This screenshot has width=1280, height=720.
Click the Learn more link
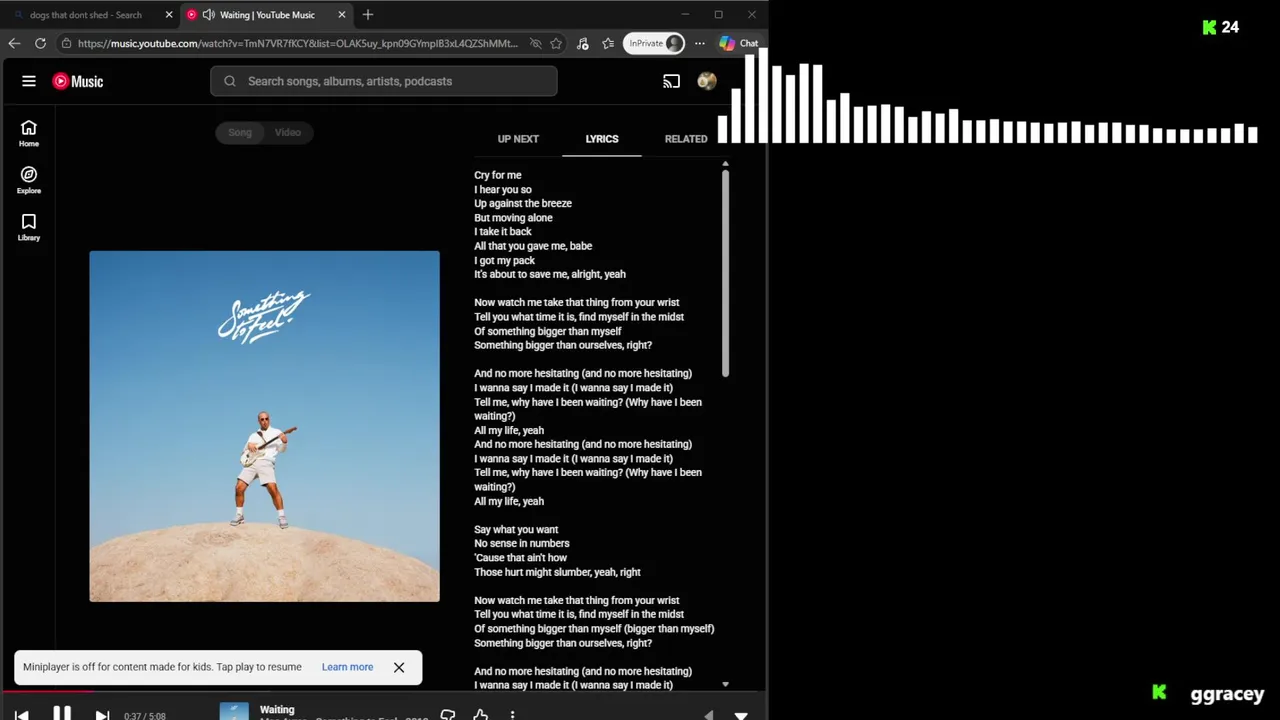tap(347, 667)
